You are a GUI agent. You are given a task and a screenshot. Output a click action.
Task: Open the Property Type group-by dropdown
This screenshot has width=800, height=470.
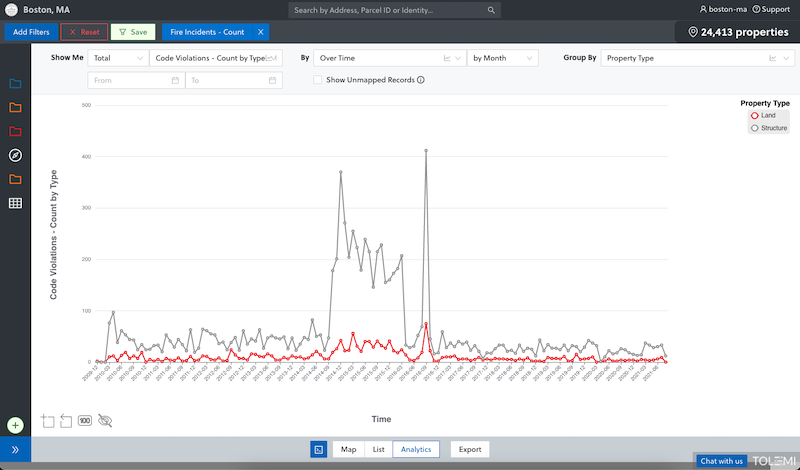pos(690,58)
